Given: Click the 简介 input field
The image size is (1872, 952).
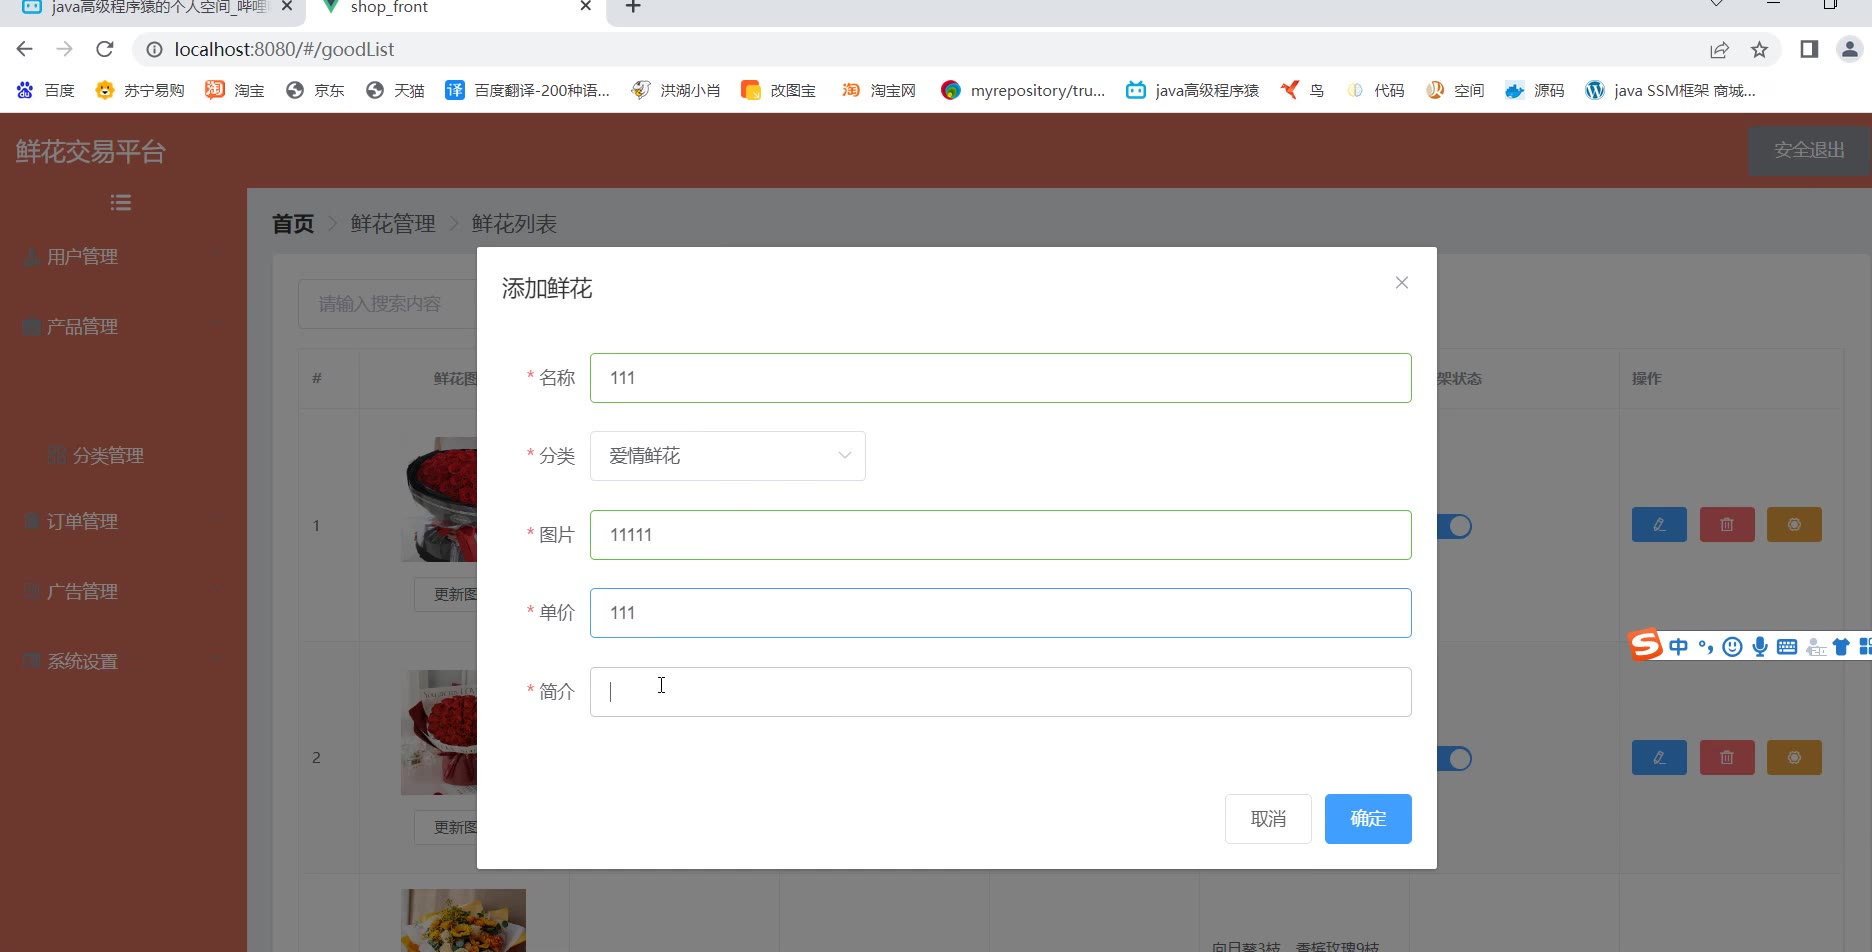Looking at the screenshot, I should (x=1000, y=692).
